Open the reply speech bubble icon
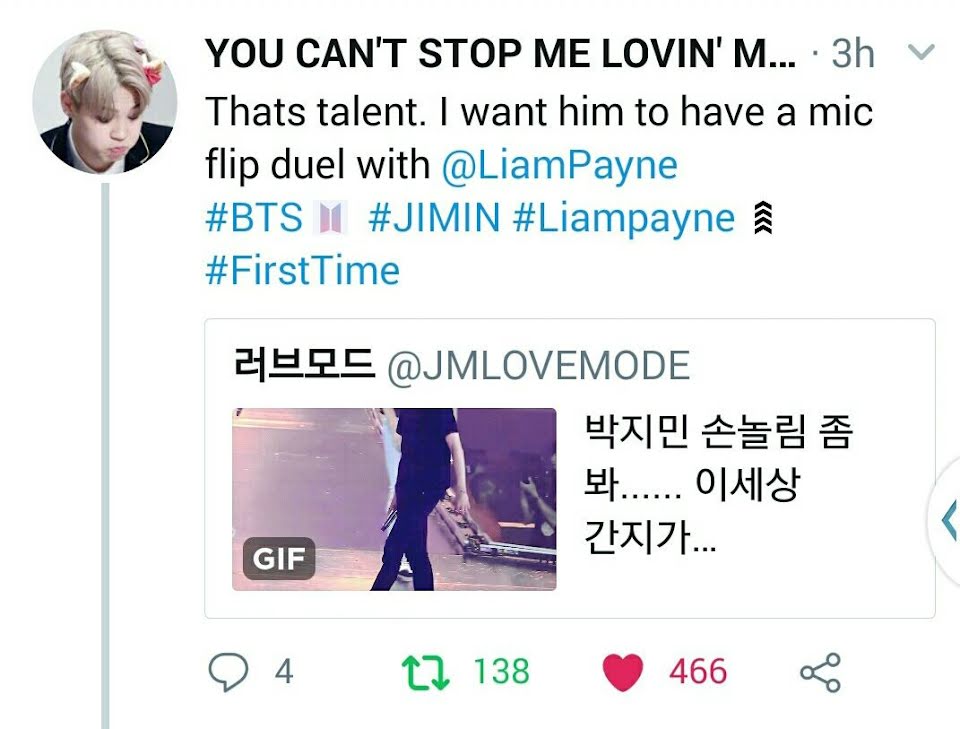This screenshot has height=729, width=960. pyautogui.click(x=228, y=671)
